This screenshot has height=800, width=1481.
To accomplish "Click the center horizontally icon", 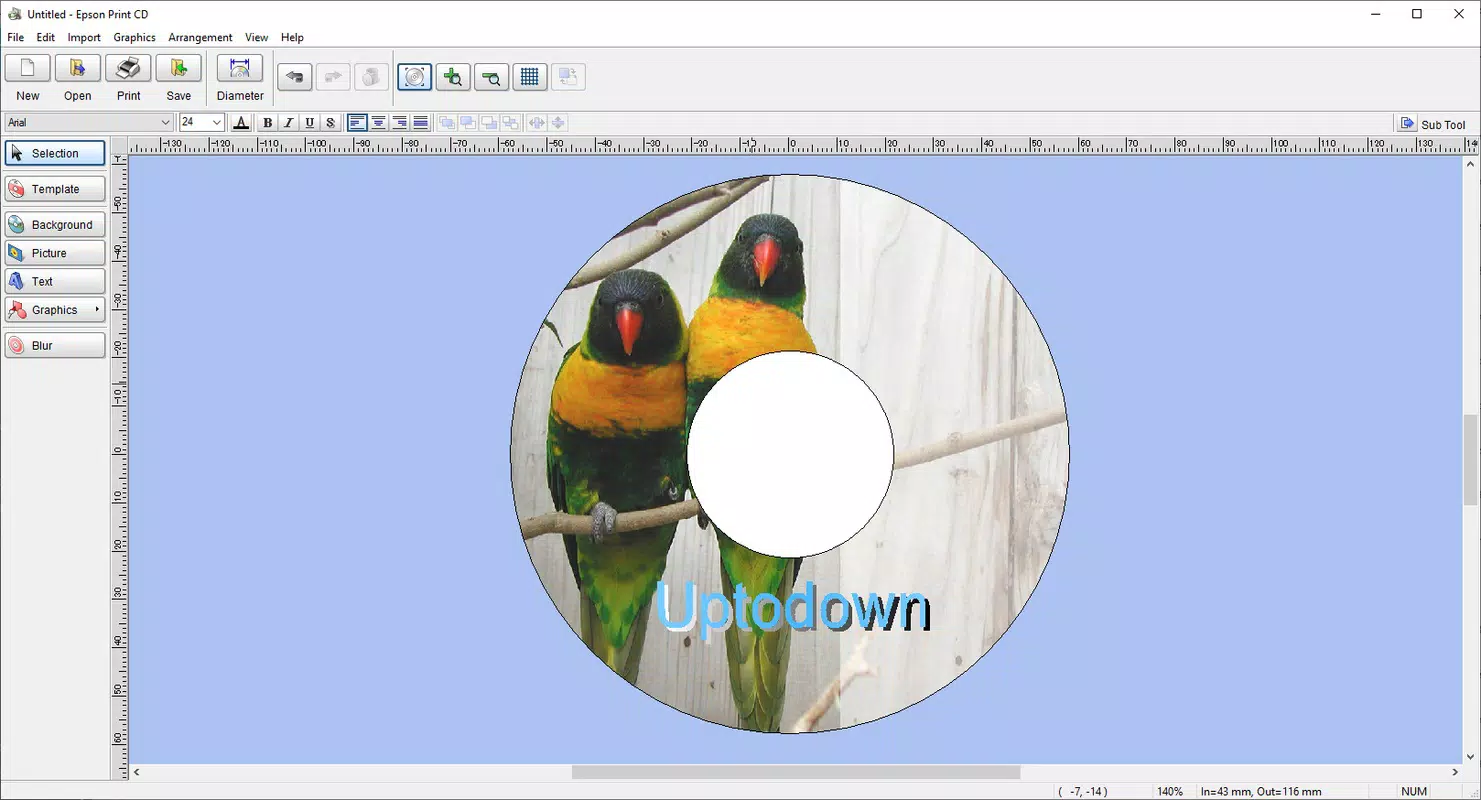I will pos(537,123).
